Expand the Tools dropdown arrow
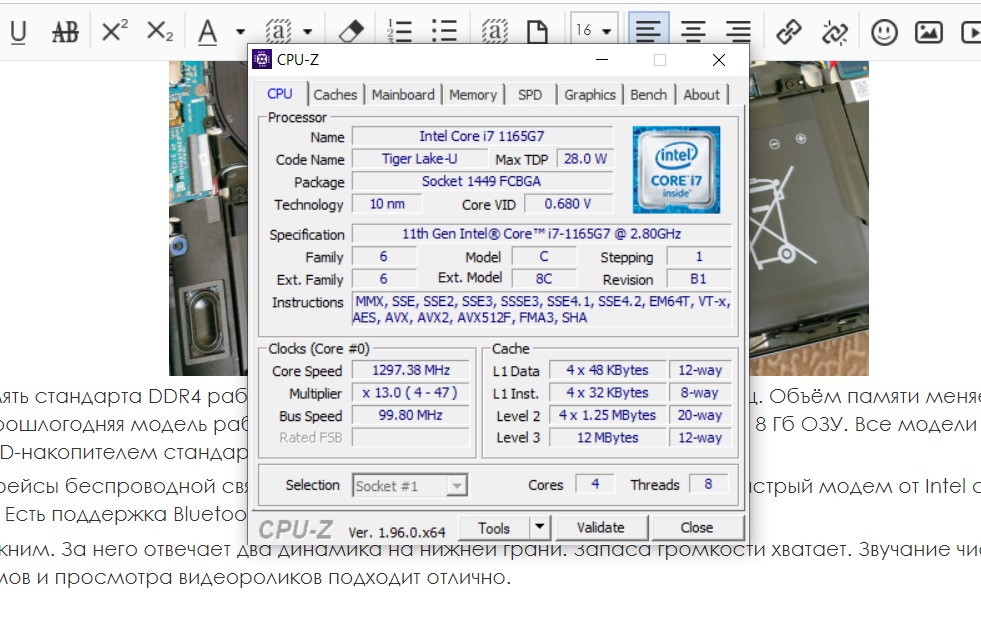 pos(540,527)
